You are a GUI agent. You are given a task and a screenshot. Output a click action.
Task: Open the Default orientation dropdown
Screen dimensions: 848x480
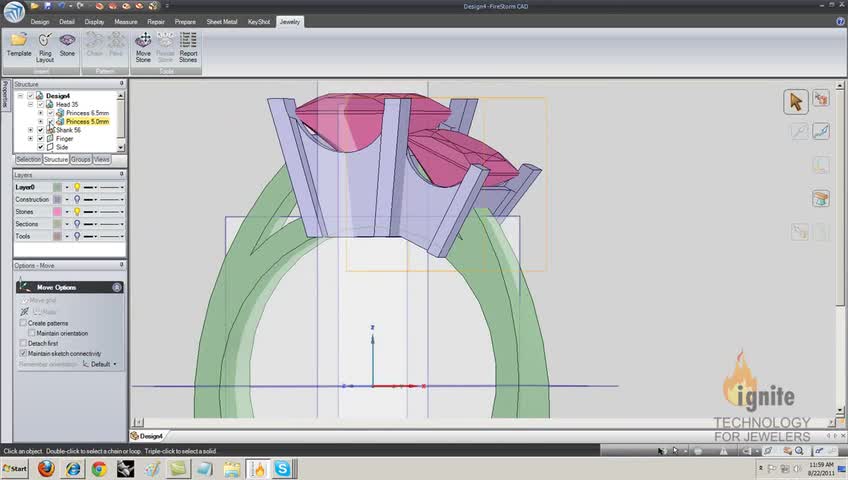(103, 364)
